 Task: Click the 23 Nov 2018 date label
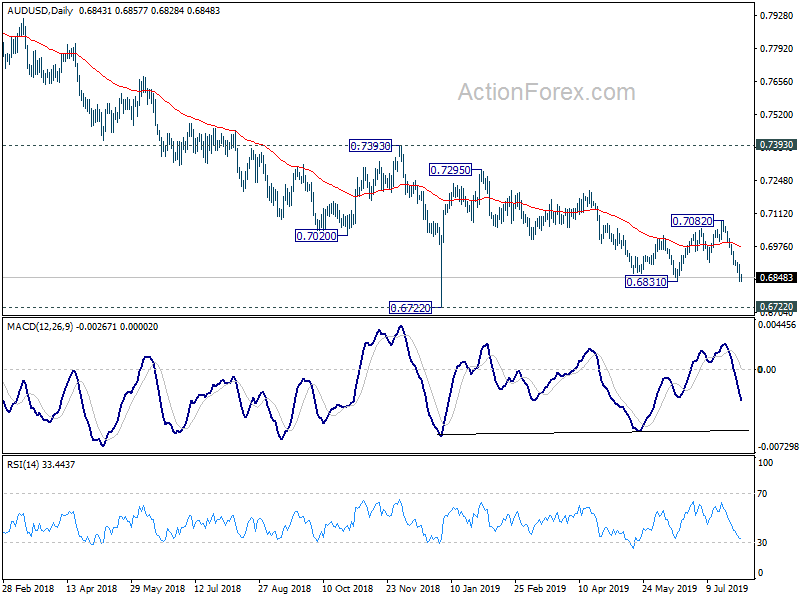pos(413,588)
